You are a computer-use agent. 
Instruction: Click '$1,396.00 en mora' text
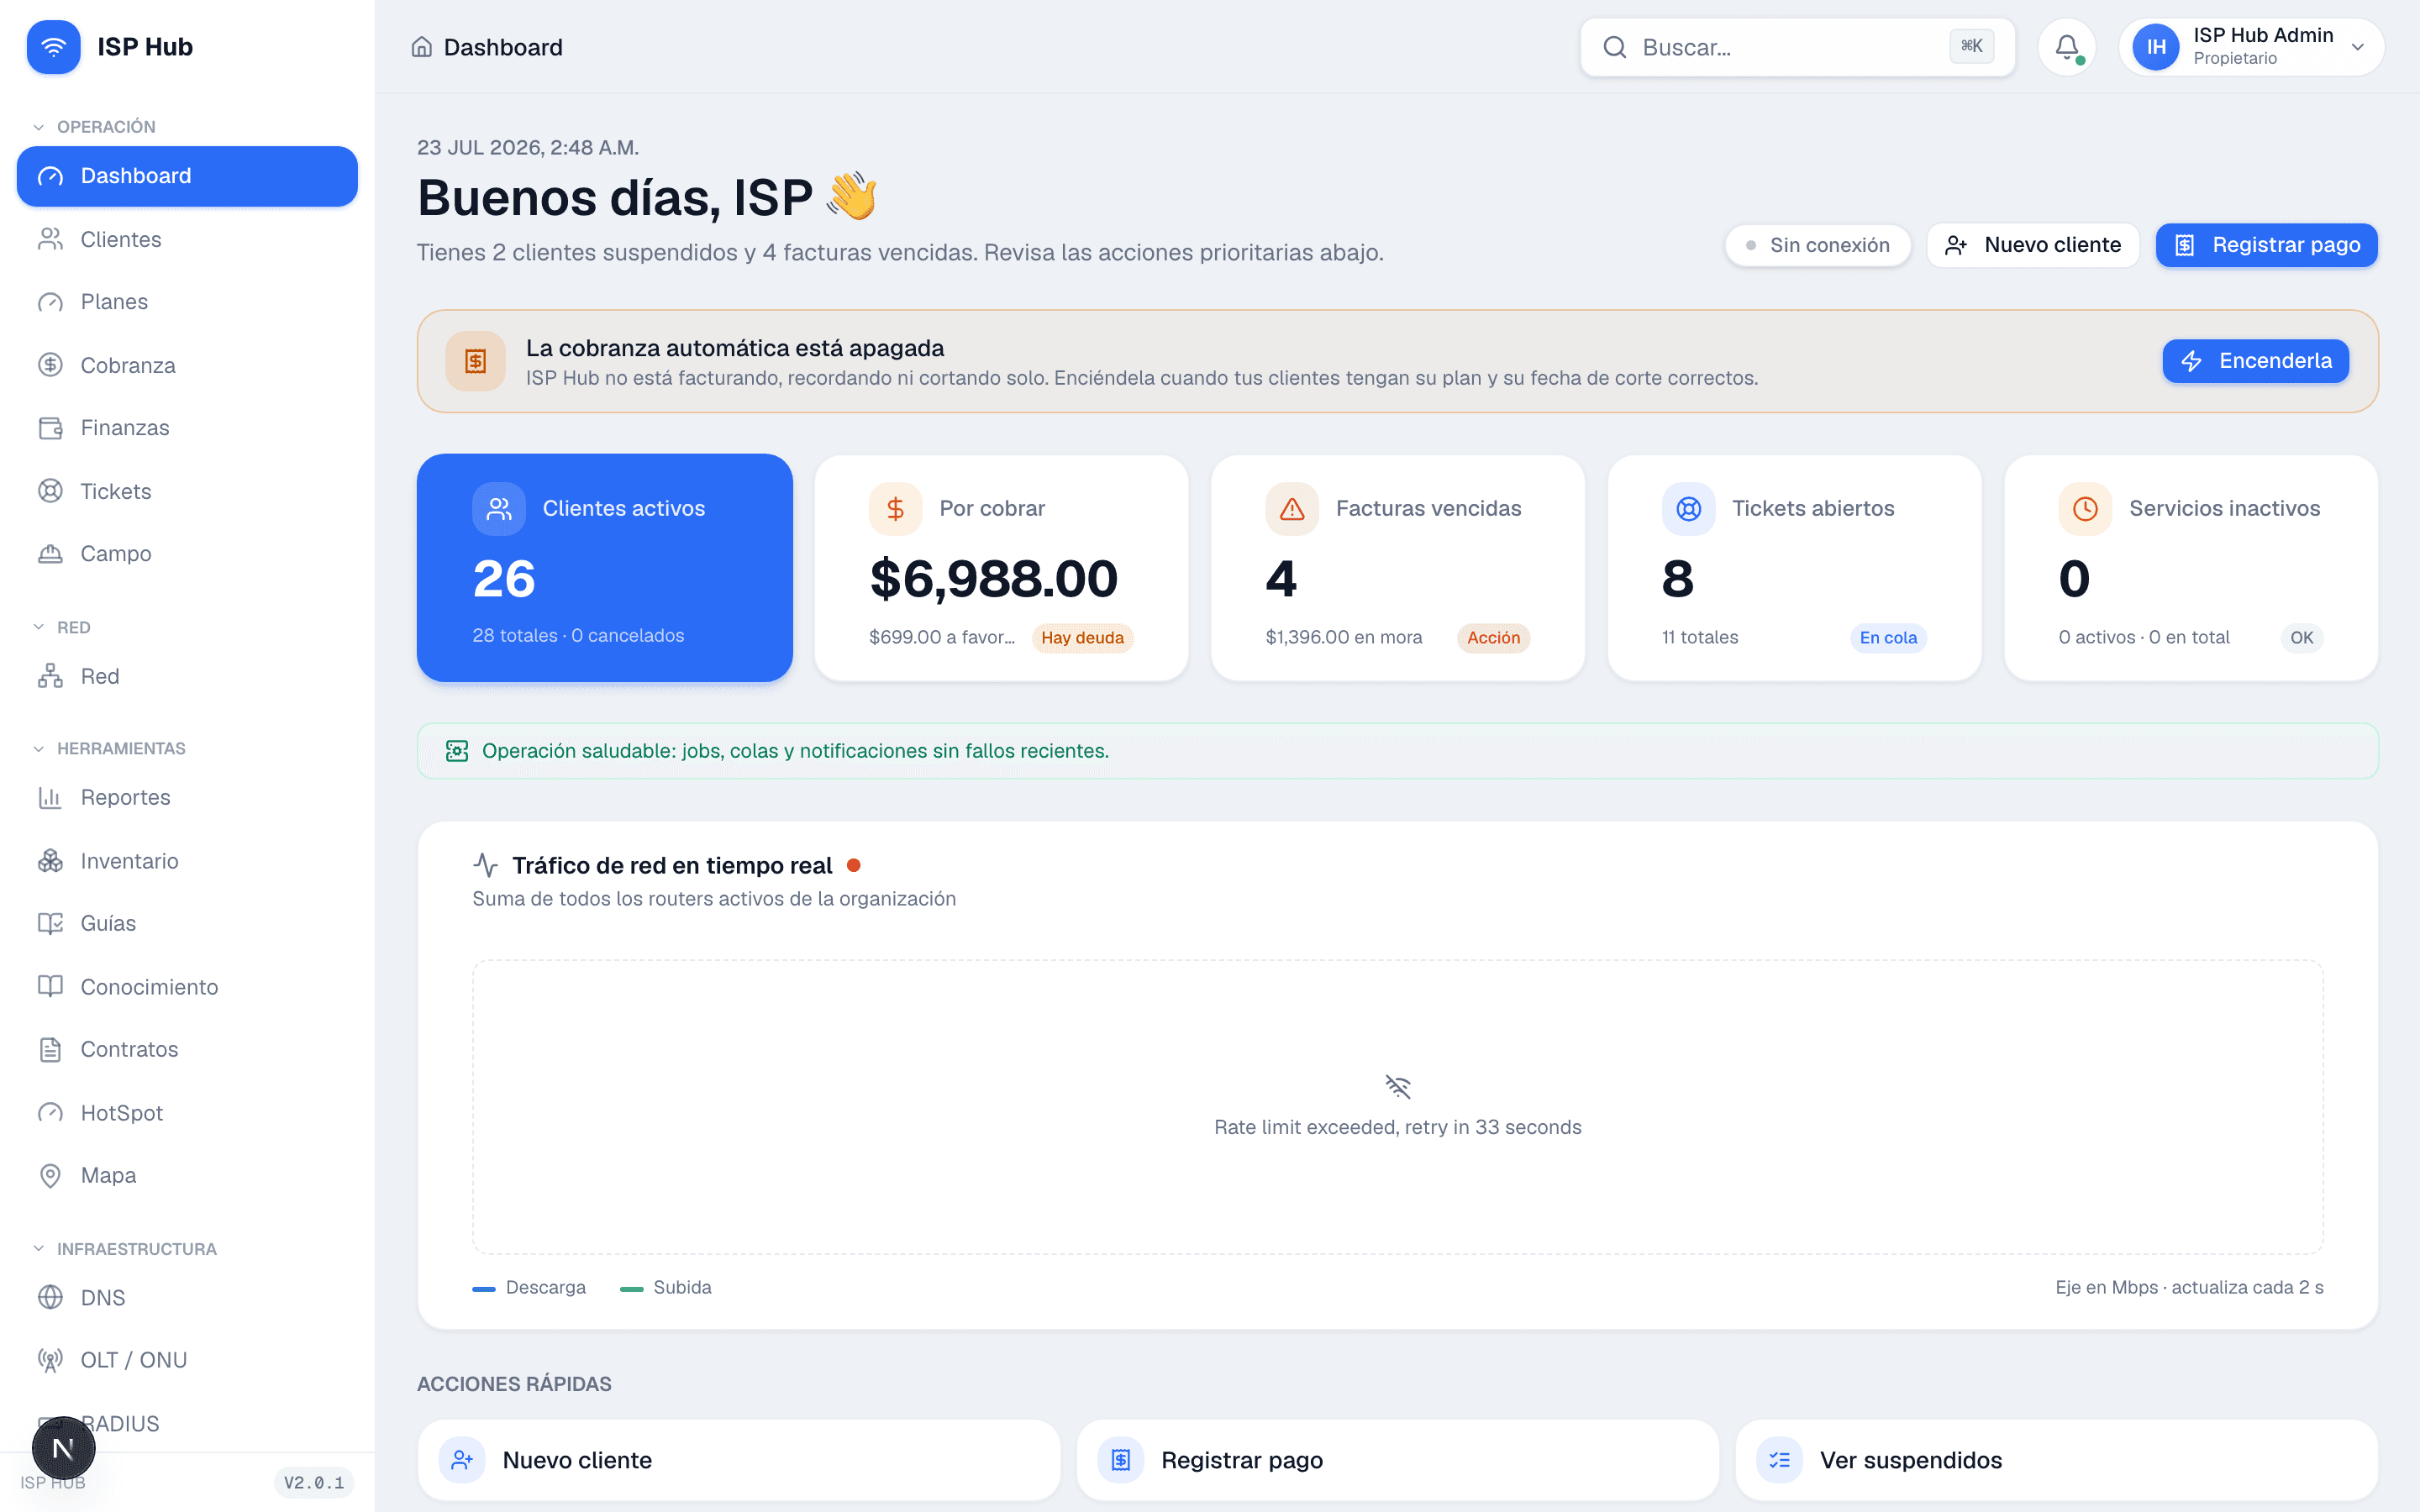point(1343,638)
